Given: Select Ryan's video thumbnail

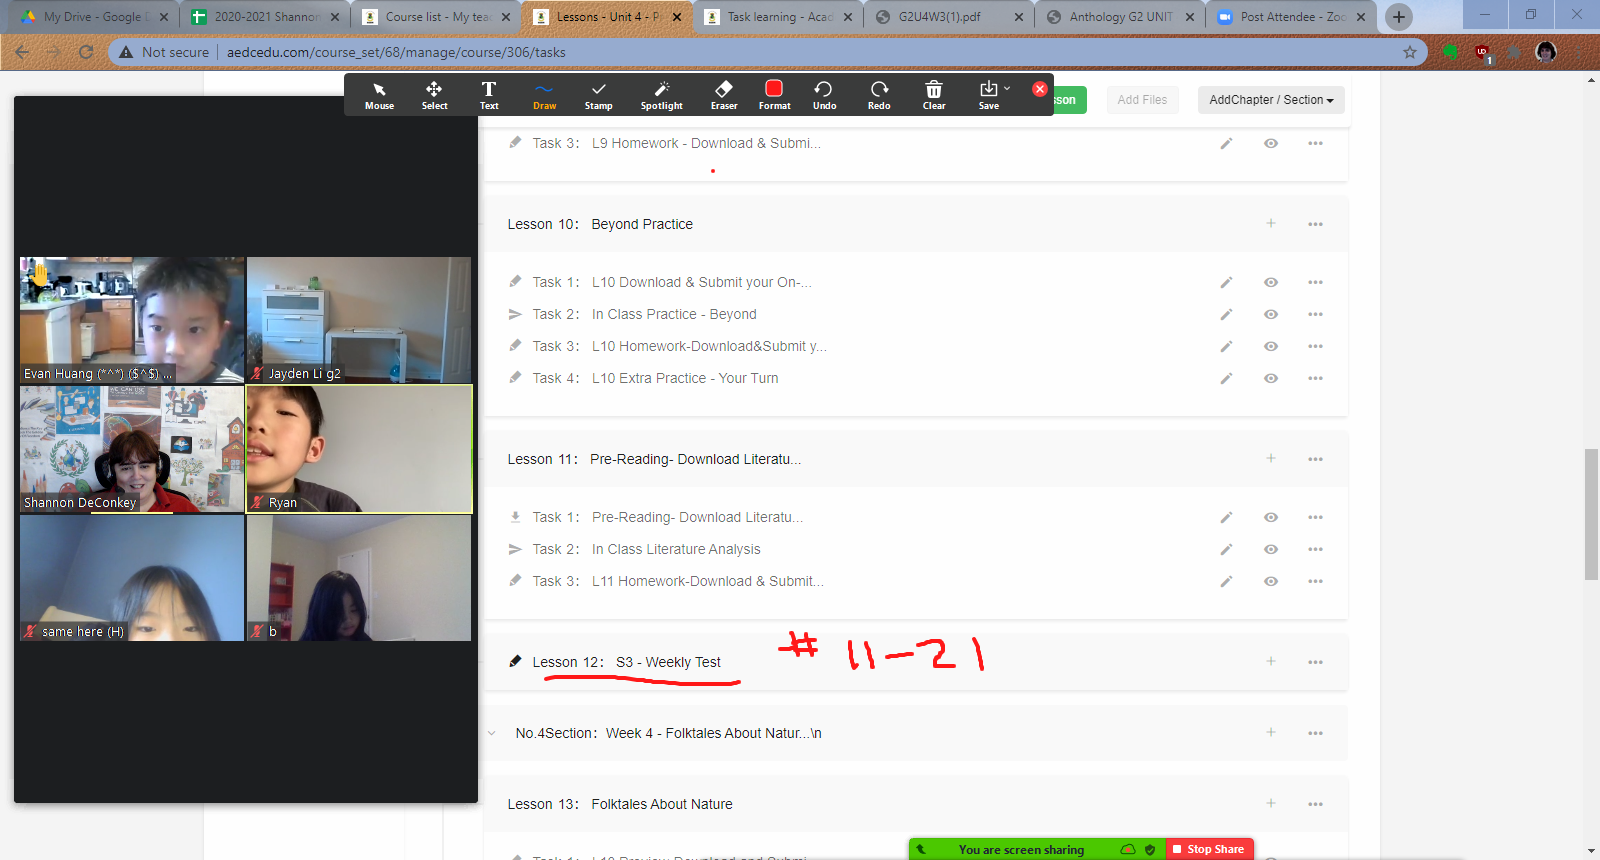Looking at the screenshot, I should pyautogui.click(x=359, y=449).
